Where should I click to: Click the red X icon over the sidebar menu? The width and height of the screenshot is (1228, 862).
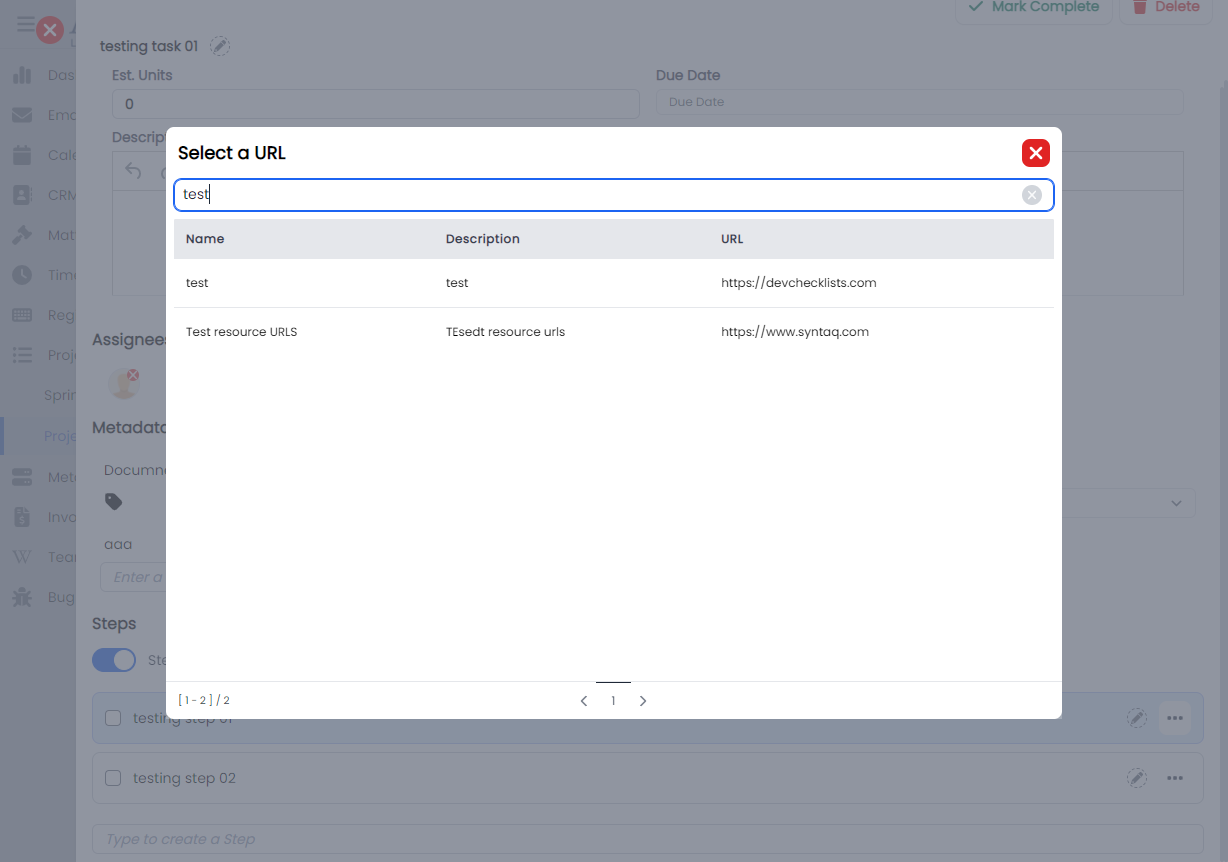pos(49,31)
